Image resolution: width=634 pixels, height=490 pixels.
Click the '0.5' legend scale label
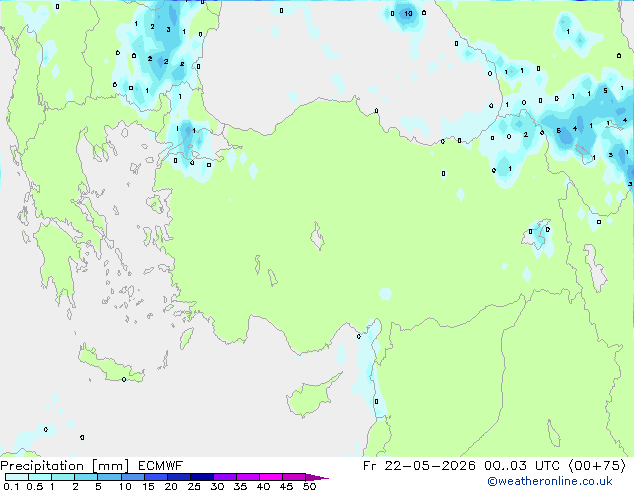pyautogui.click(x=34, y=486)
